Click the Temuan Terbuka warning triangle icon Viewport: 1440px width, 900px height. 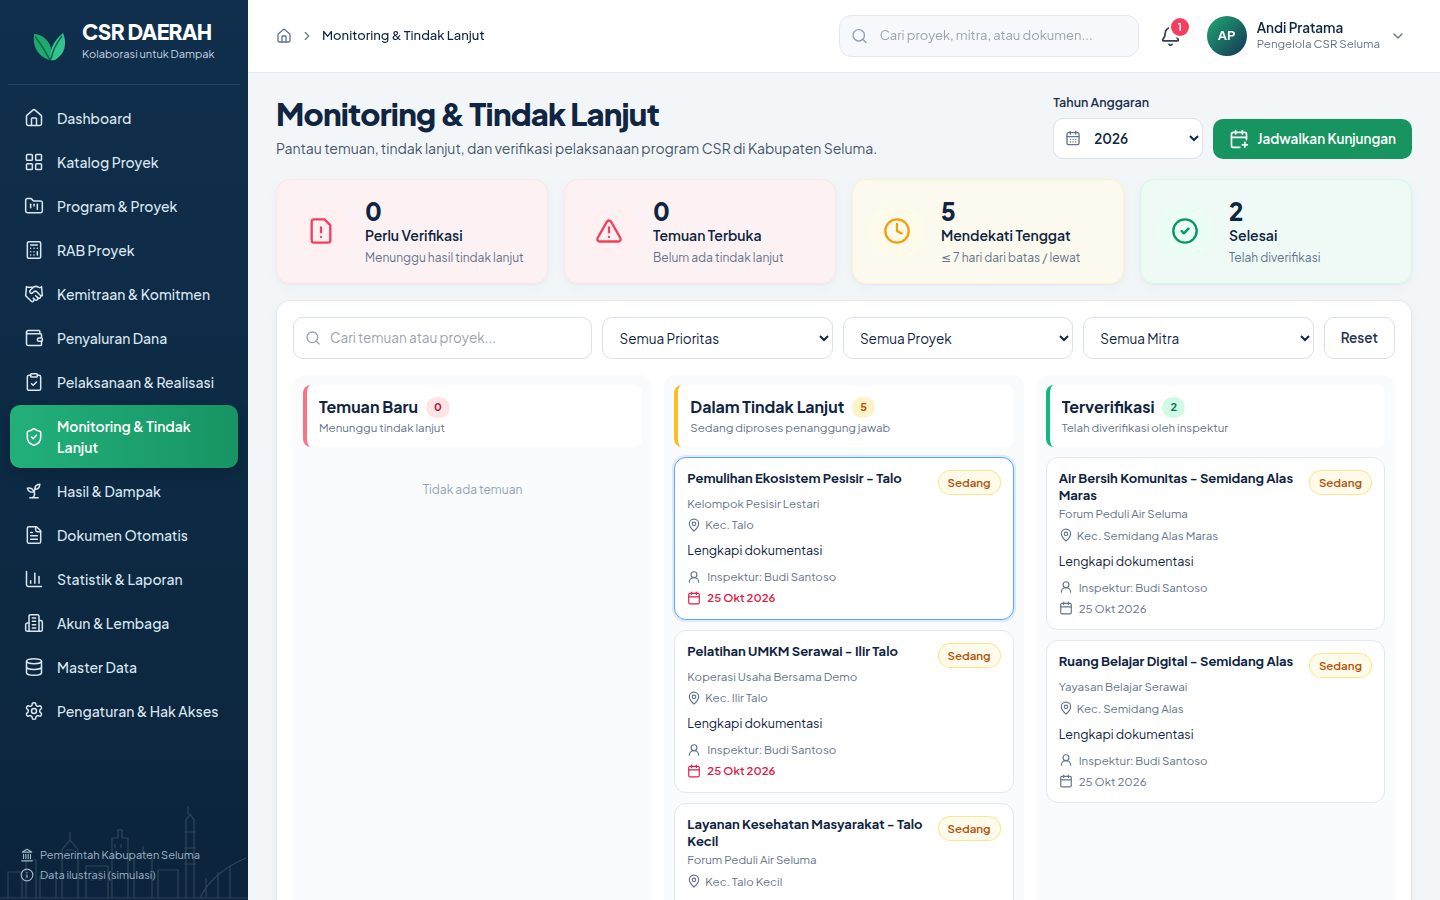click(609, 231)
